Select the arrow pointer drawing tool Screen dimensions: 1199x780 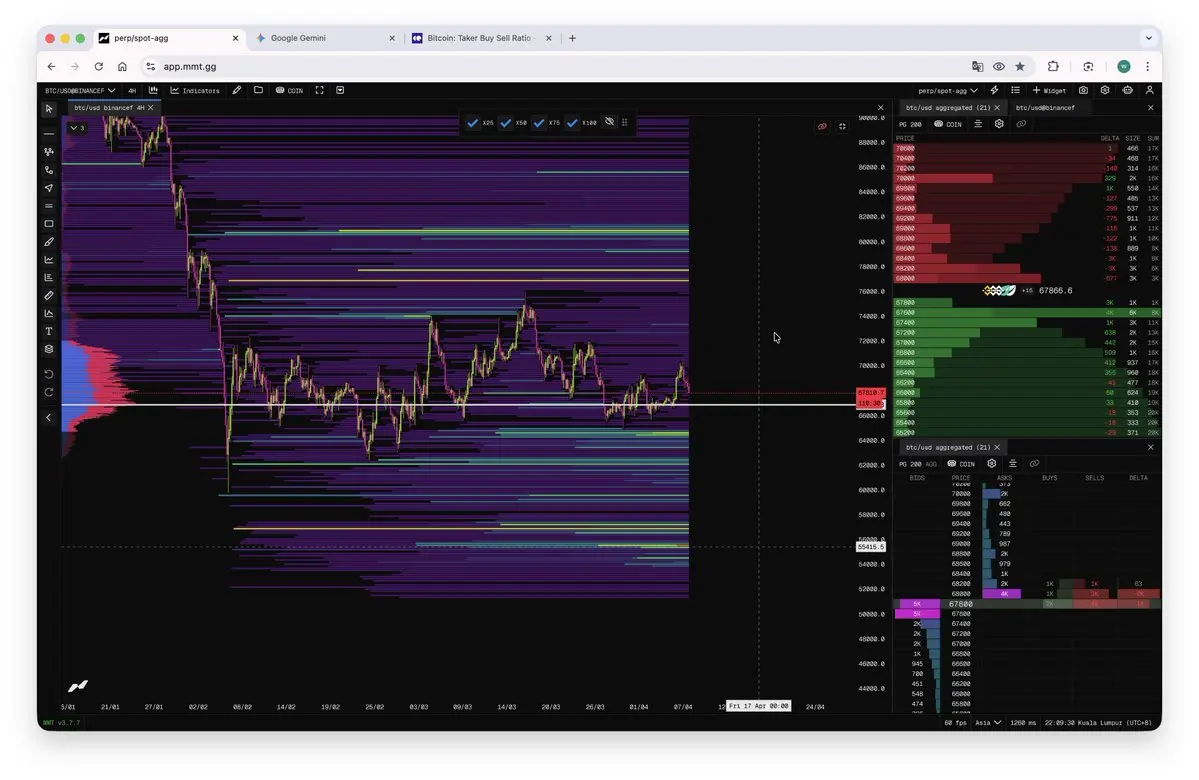pos(49,188)
